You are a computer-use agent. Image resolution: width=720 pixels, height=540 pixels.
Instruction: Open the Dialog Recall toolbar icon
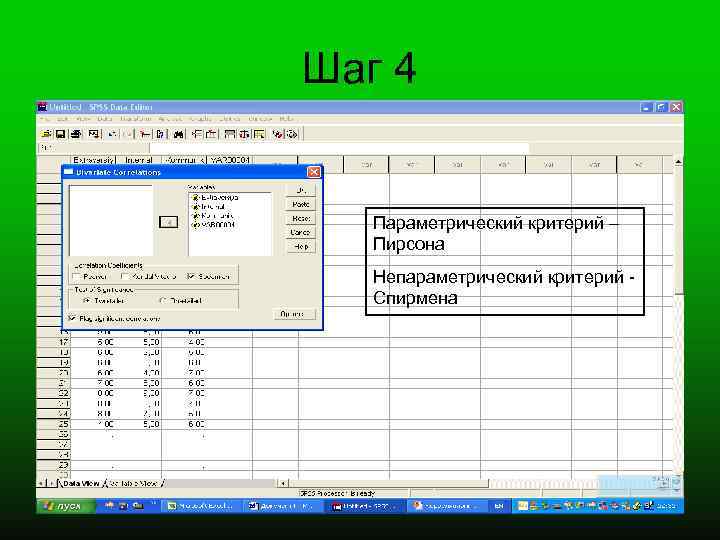[94, 134]
